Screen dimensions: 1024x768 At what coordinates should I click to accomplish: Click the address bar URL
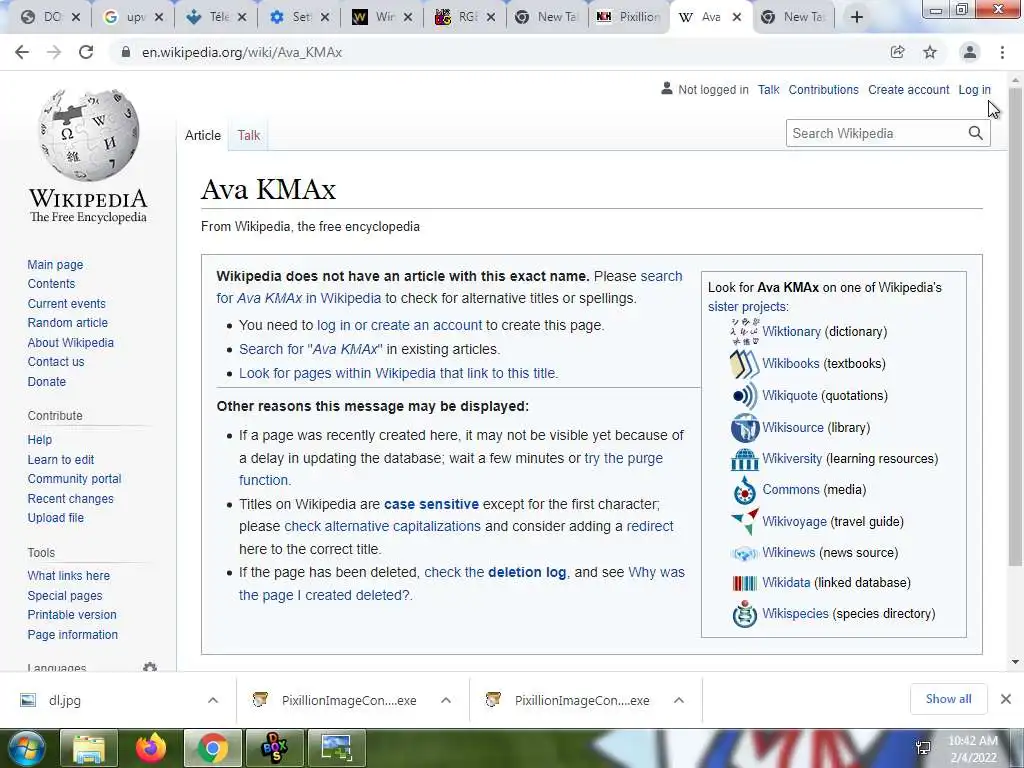pyautogui.click(x=242, y=52)
